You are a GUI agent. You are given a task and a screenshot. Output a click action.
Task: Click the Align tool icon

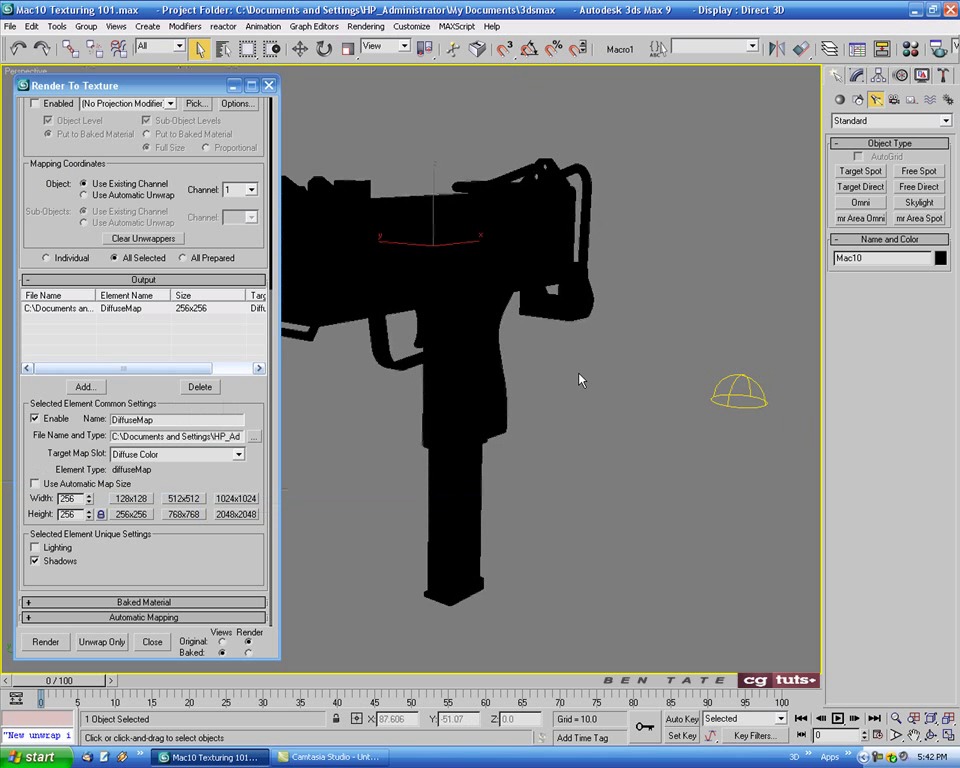click(801, 49)
